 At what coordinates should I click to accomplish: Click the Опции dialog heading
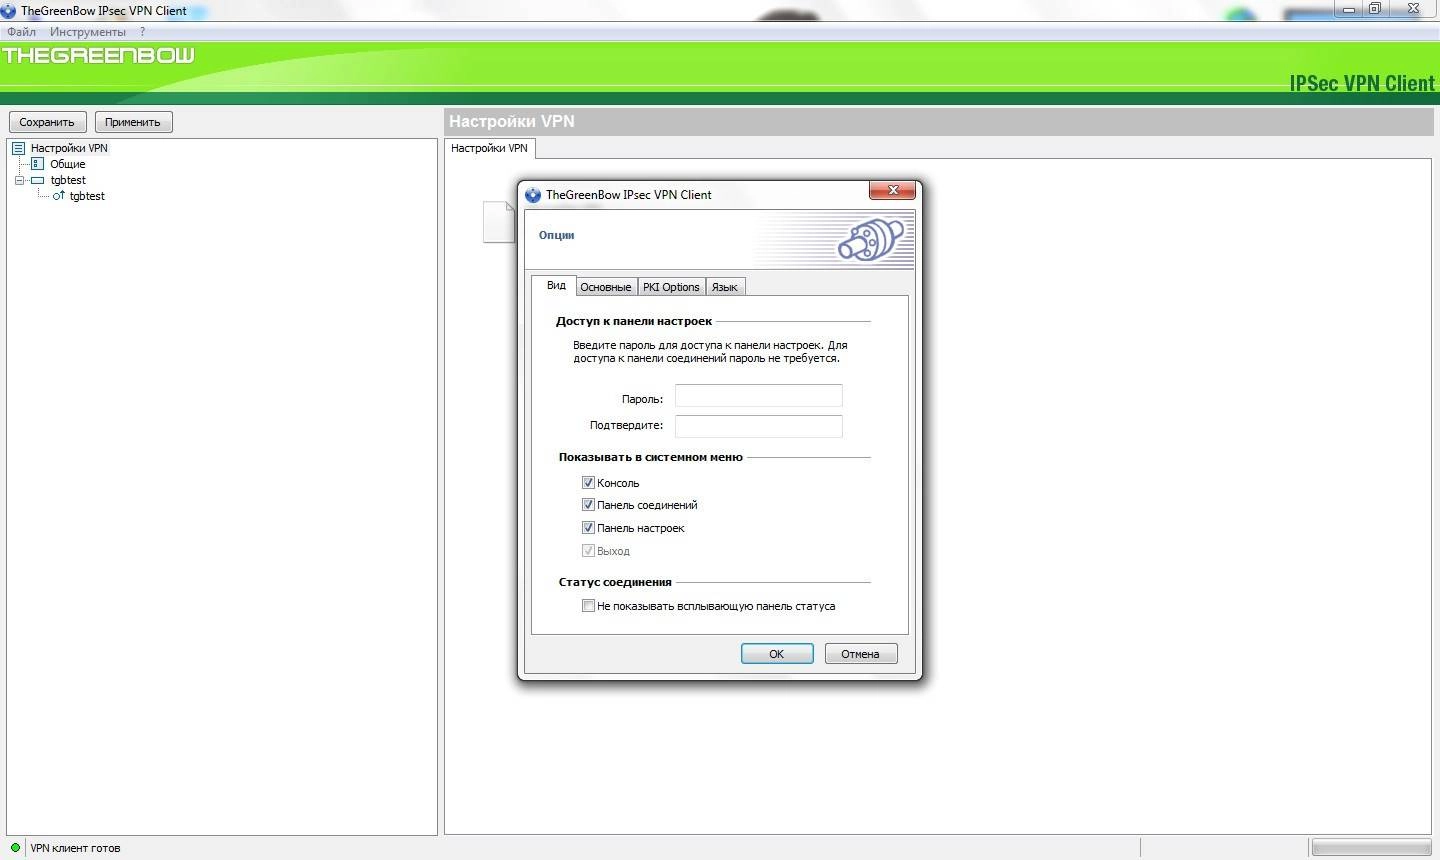(x=557, y=235)
